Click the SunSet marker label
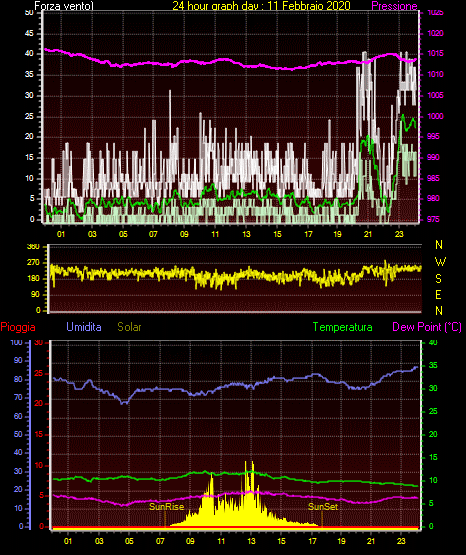 pyautogui.click(x=323, y=507)
